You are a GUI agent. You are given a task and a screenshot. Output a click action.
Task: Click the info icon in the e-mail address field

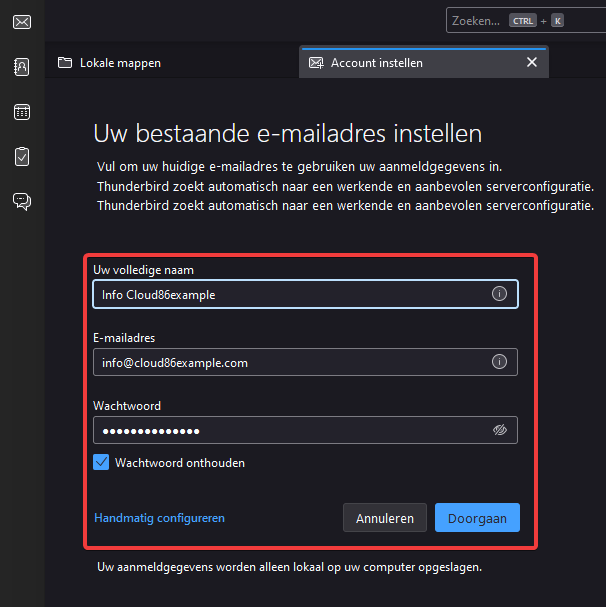(x=499, y=362)
